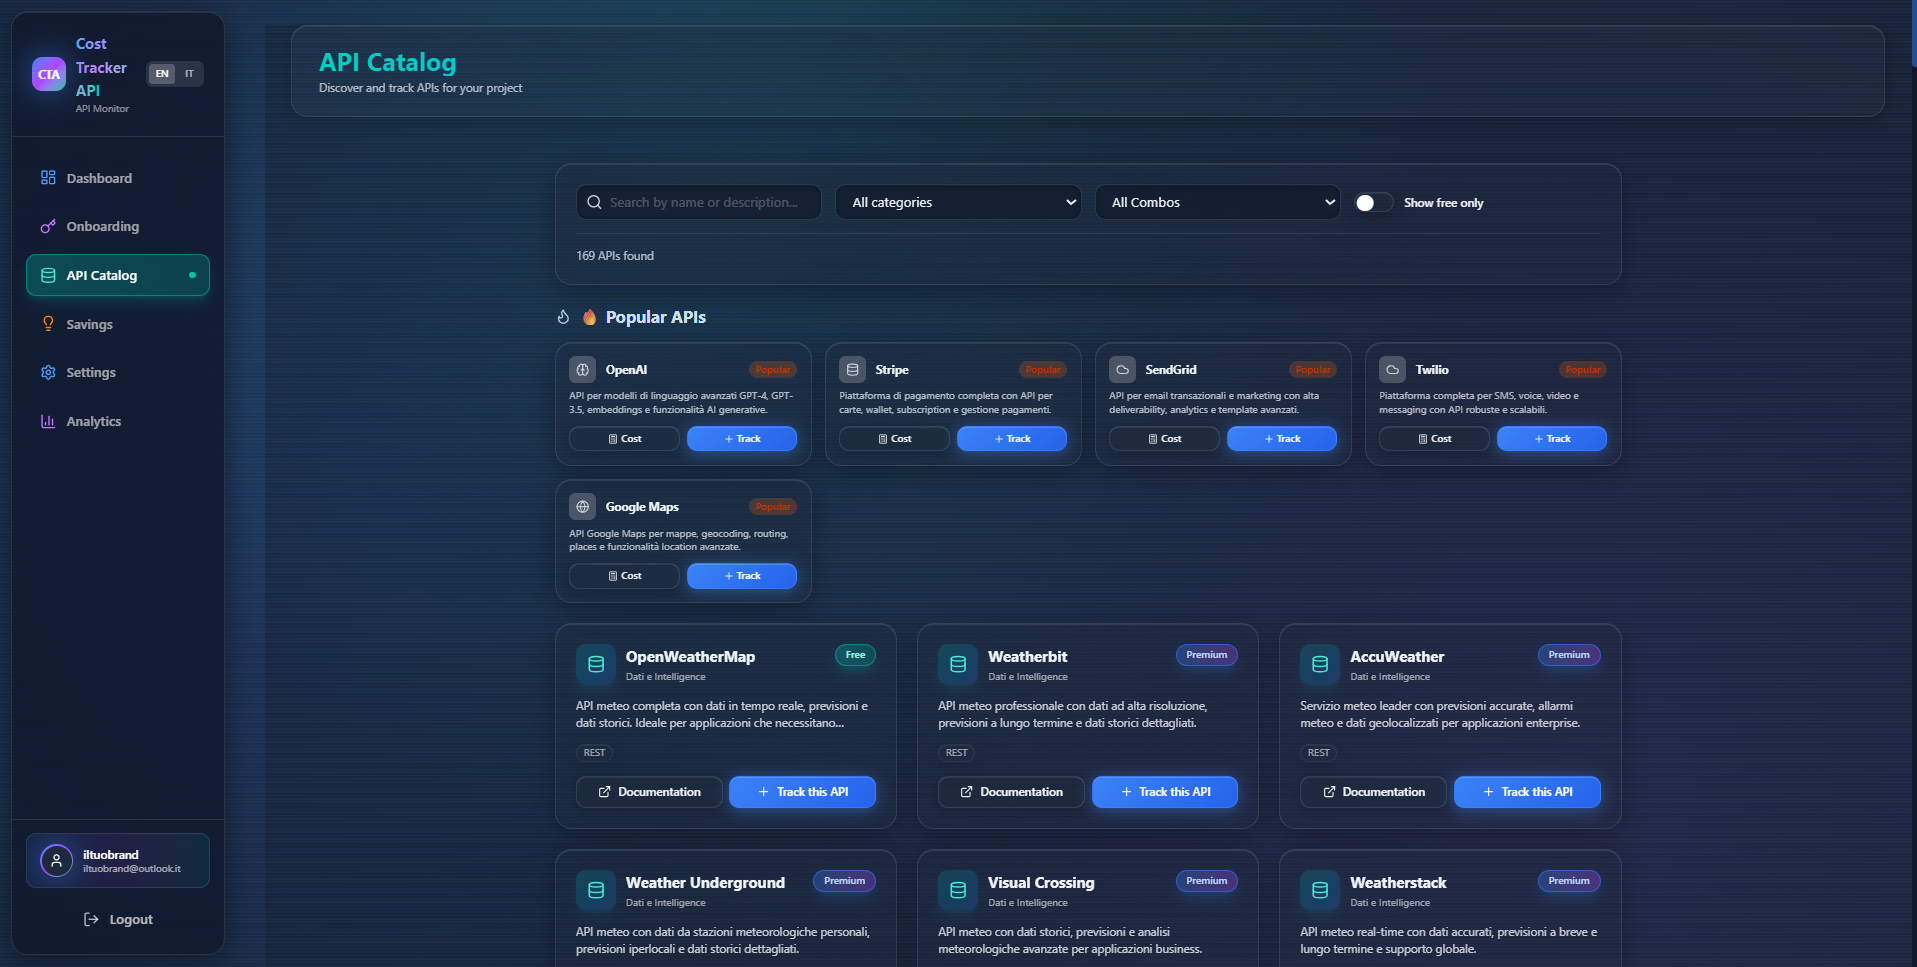Screen dimensions: 1917x967
Task: Click the Savings lightbulb icon
Action: [x=48, y=323]
